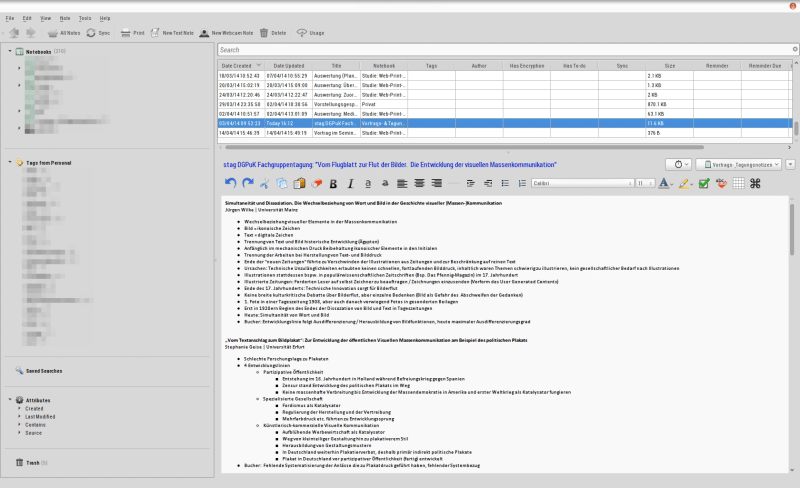Screen dimensions: 800x488
Task: Open Usage from the main toolbar
Action: (x=310, y=33)
